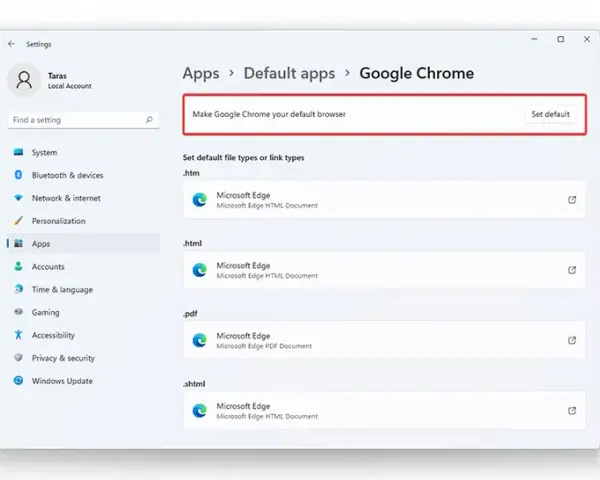Go to Default apps breadcrumb
Image resolution: width=600 pixels, height=480 pixels.
tap(289, 73)
